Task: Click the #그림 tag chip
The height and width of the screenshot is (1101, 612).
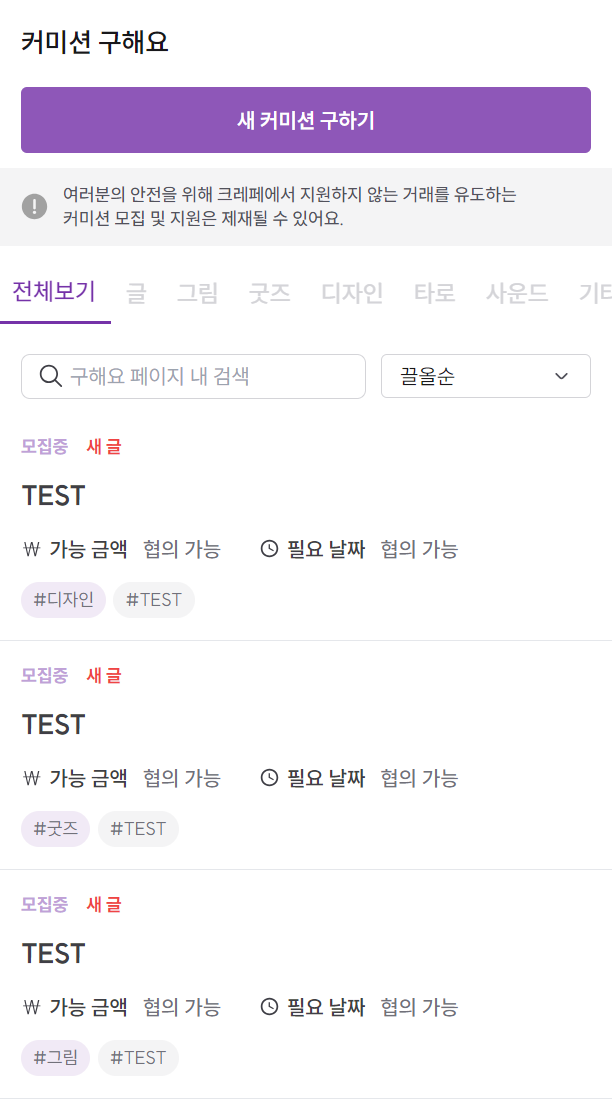Action: click(55, 1057)
